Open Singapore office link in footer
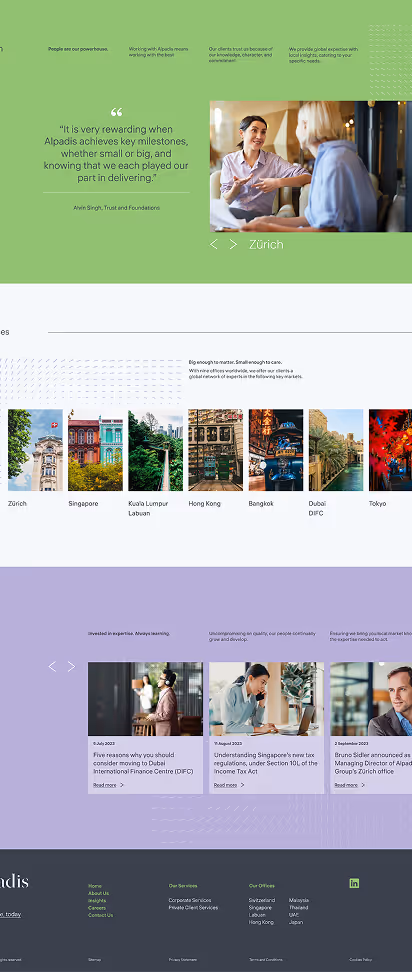412x972 pixels. [x=260, y=908]
